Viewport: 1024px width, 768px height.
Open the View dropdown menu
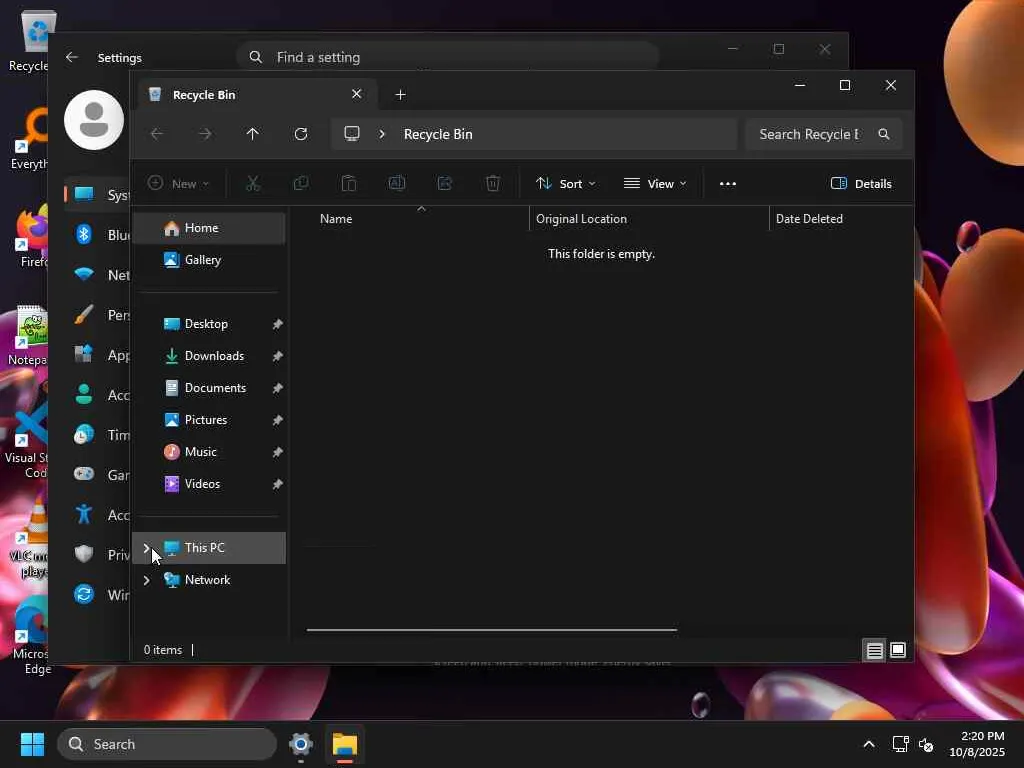point(655,184)
